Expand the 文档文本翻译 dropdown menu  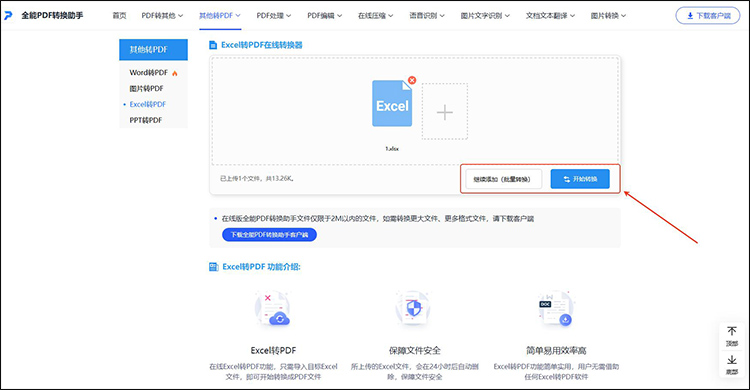[550, 15]
